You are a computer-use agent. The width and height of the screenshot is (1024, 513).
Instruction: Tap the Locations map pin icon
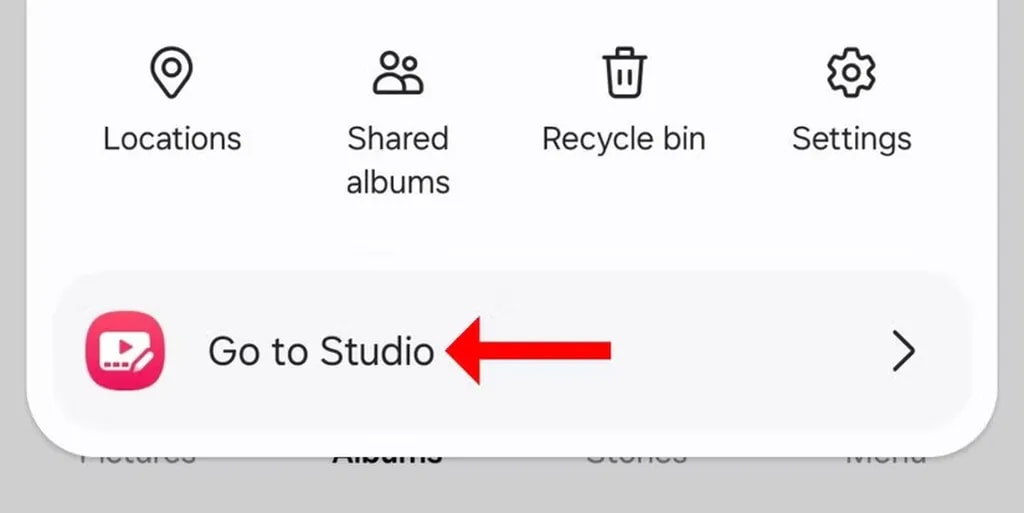[x=171, y=72]
